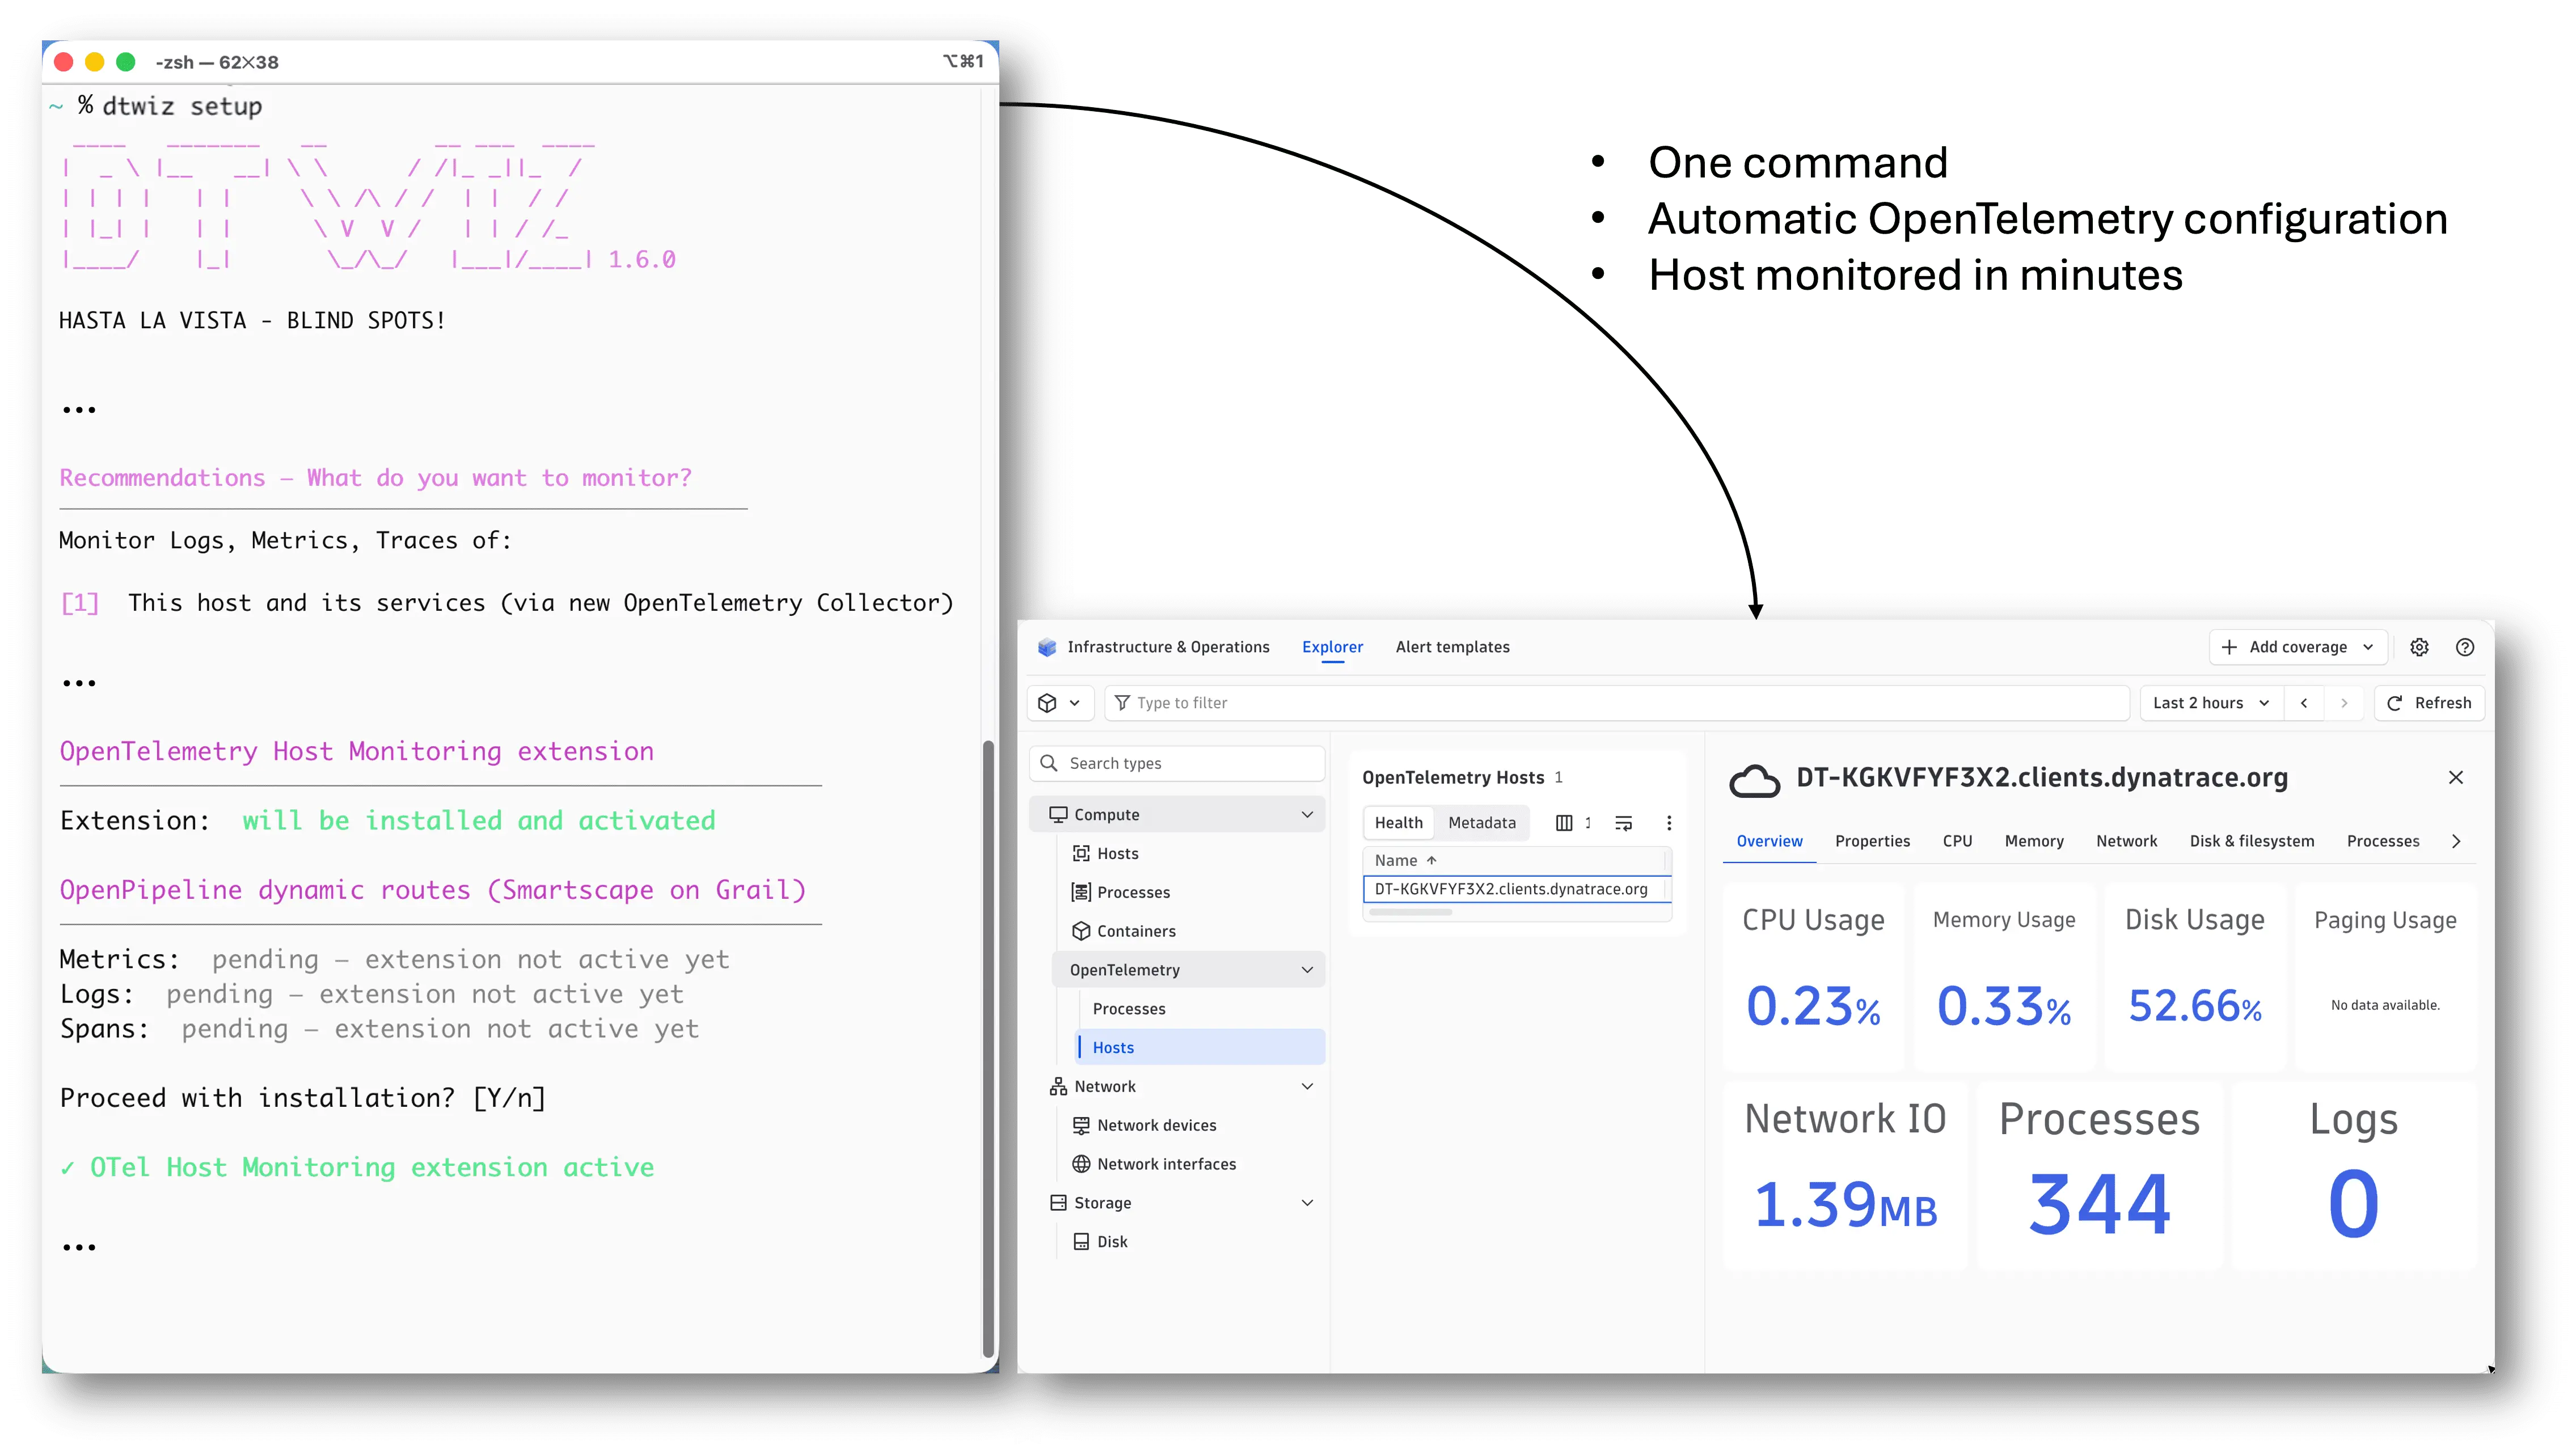Screen dimensions: 2576x1455
Task: Click OpenTelemetry Hosts list heading
Action: coord(1452,777)
